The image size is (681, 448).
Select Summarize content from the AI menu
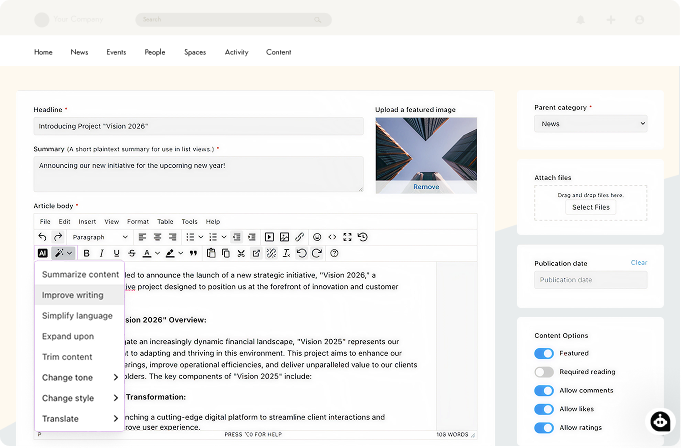tap(79, 274)
